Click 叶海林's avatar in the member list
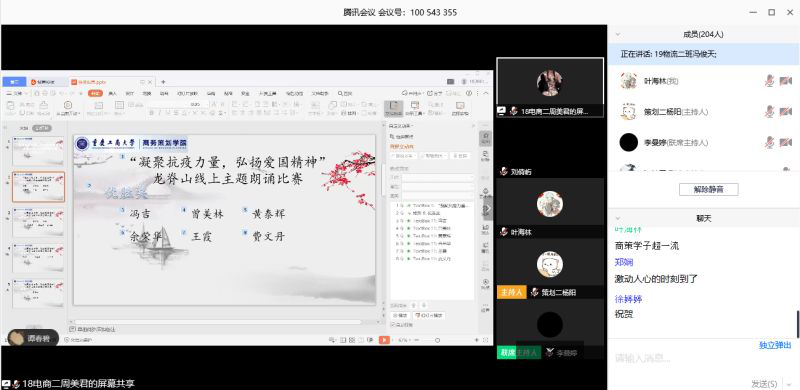The width and height of the screenshot is (800, 390). click(629, 81)
